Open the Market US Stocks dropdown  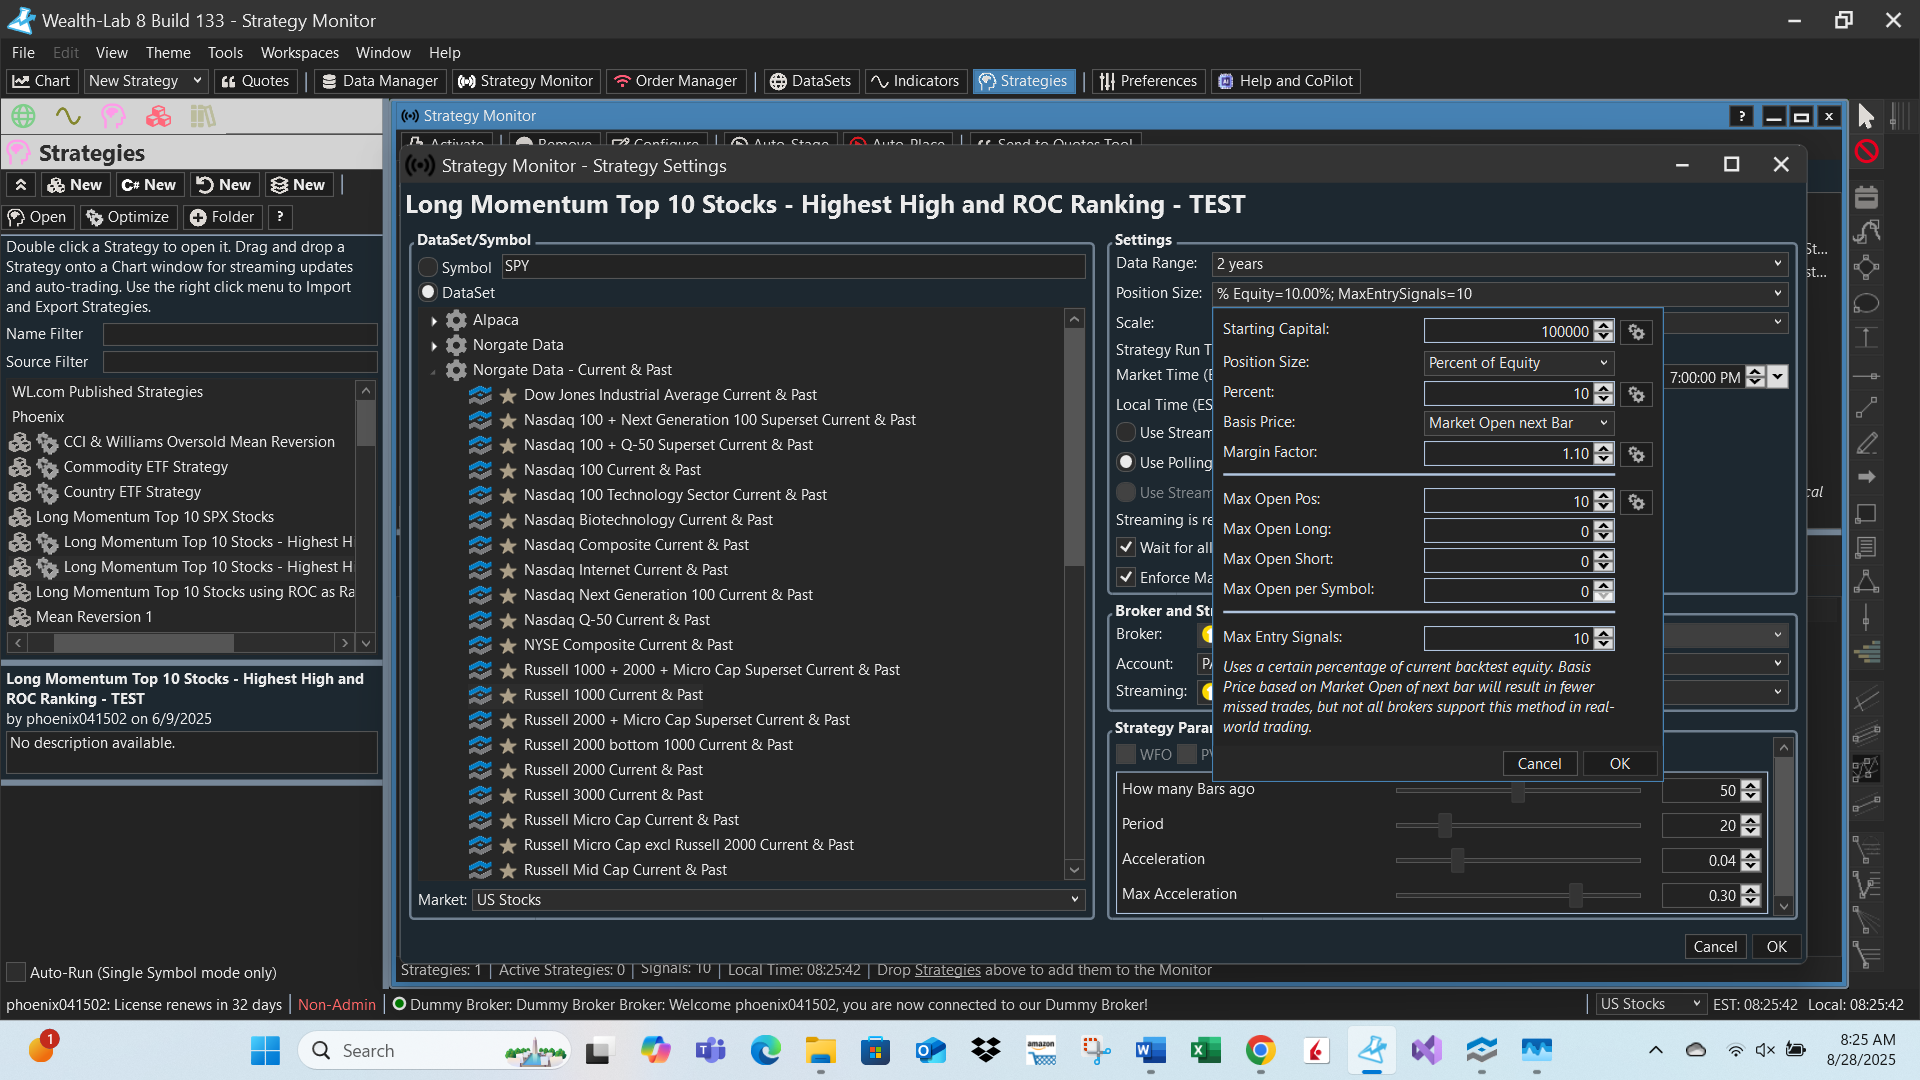pos(778,900)
